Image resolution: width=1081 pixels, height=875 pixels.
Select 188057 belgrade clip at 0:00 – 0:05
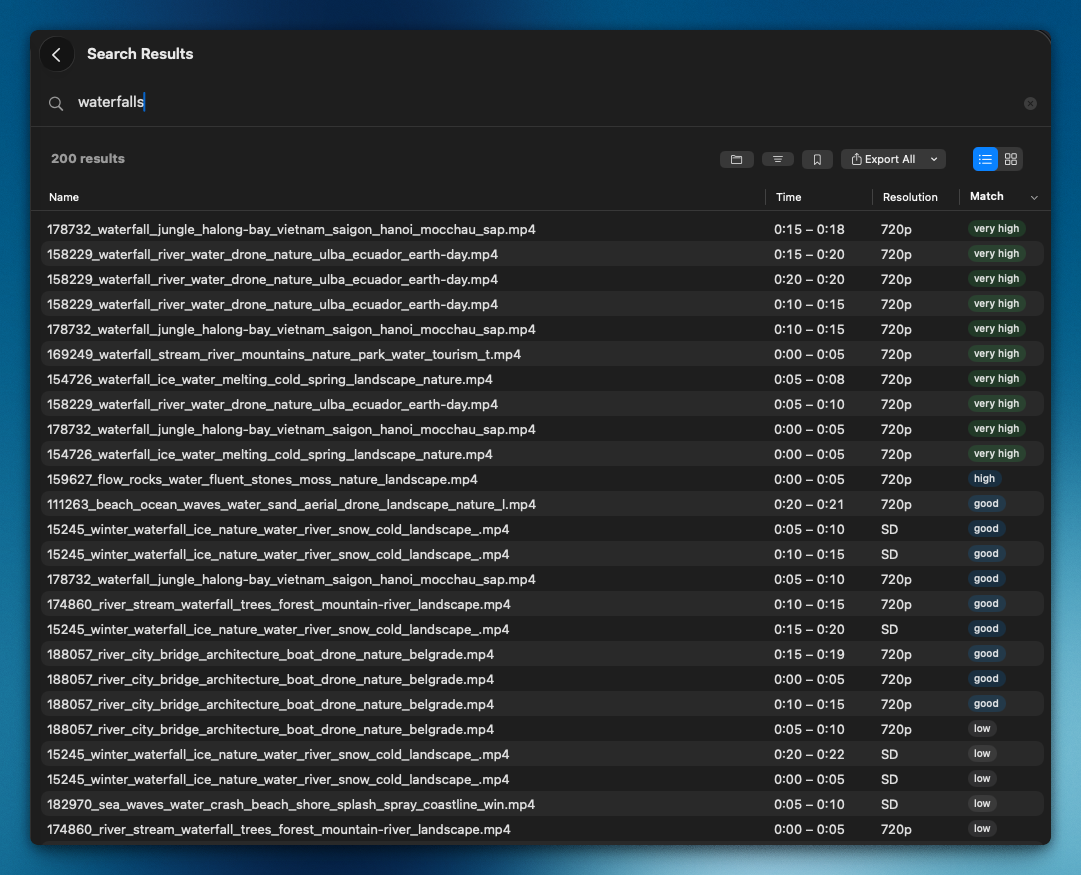pos(542,679)
